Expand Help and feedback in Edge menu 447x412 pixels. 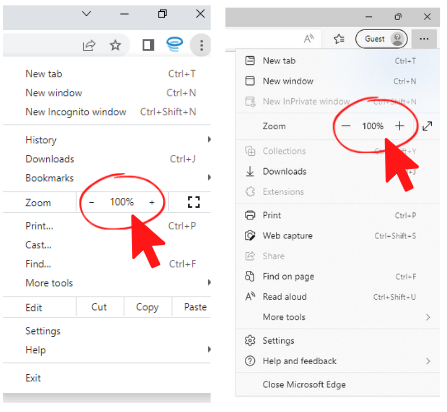point(338,361)
